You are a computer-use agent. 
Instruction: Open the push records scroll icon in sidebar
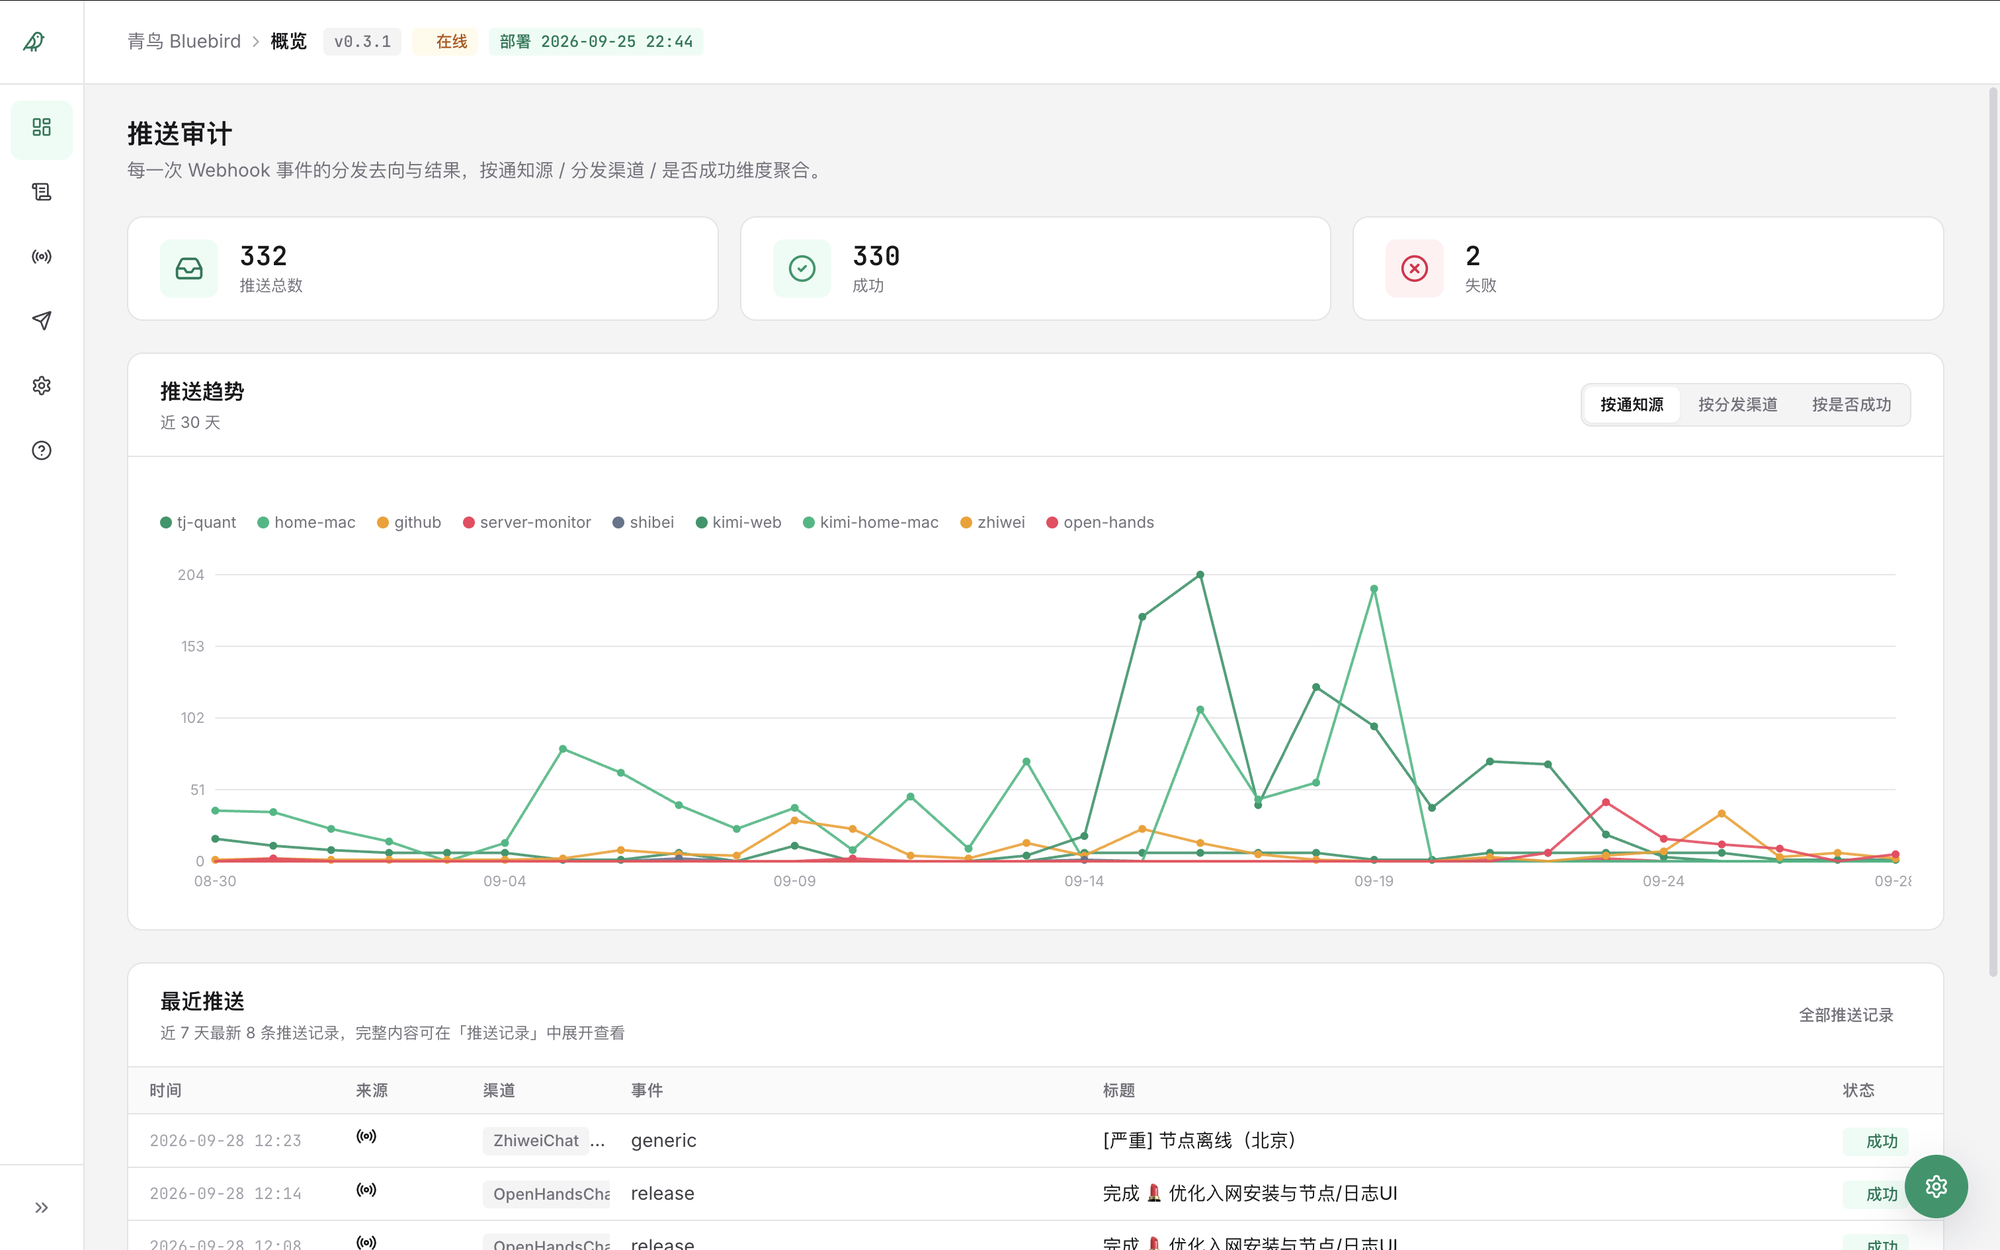coord(41,192)
